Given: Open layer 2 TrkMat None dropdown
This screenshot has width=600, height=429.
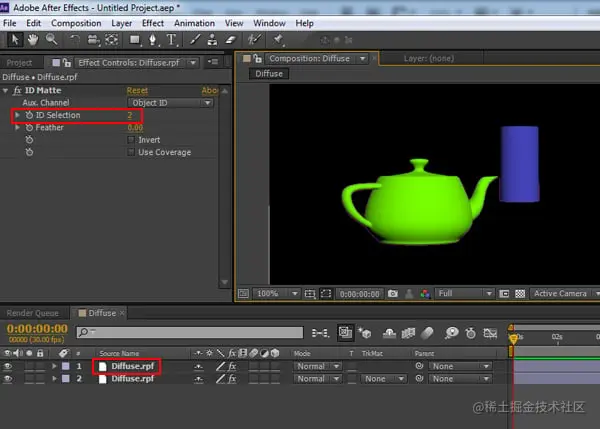Looking at the screenshot, I should 383,378.
